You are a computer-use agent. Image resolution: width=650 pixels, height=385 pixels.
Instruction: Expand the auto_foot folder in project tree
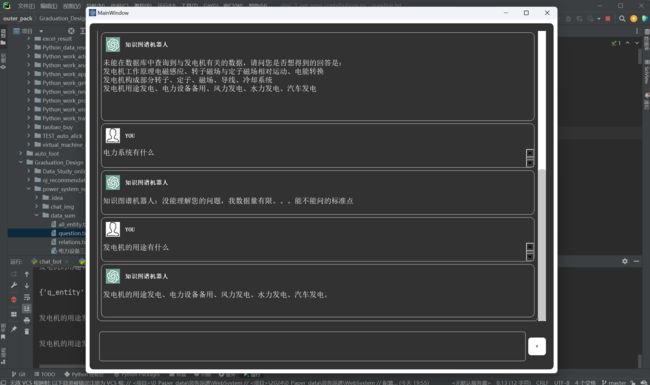pyautogui.click(x=21, y=153)
